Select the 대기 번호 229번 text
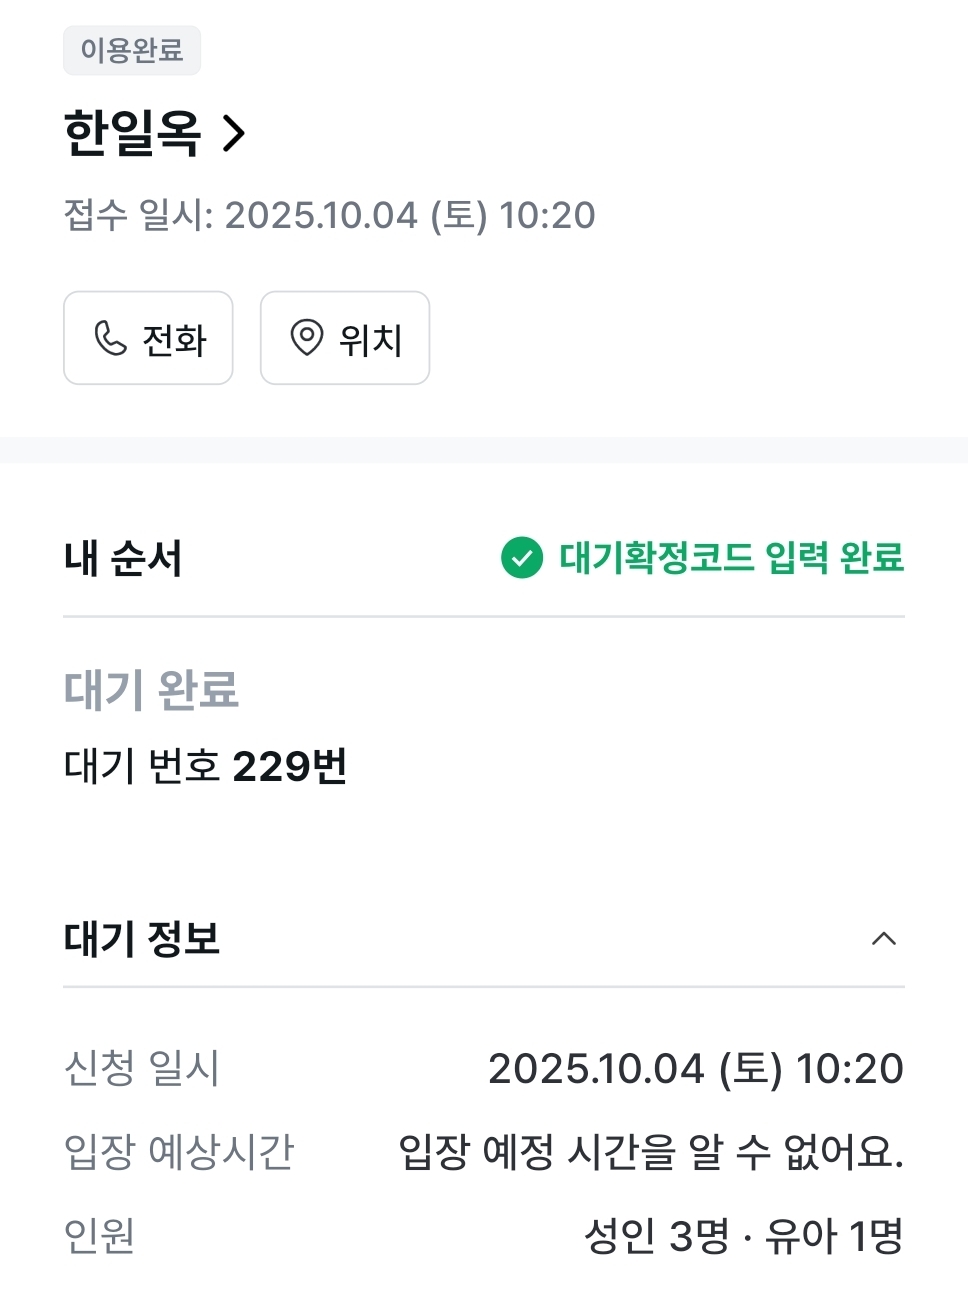 coord(205,767)
